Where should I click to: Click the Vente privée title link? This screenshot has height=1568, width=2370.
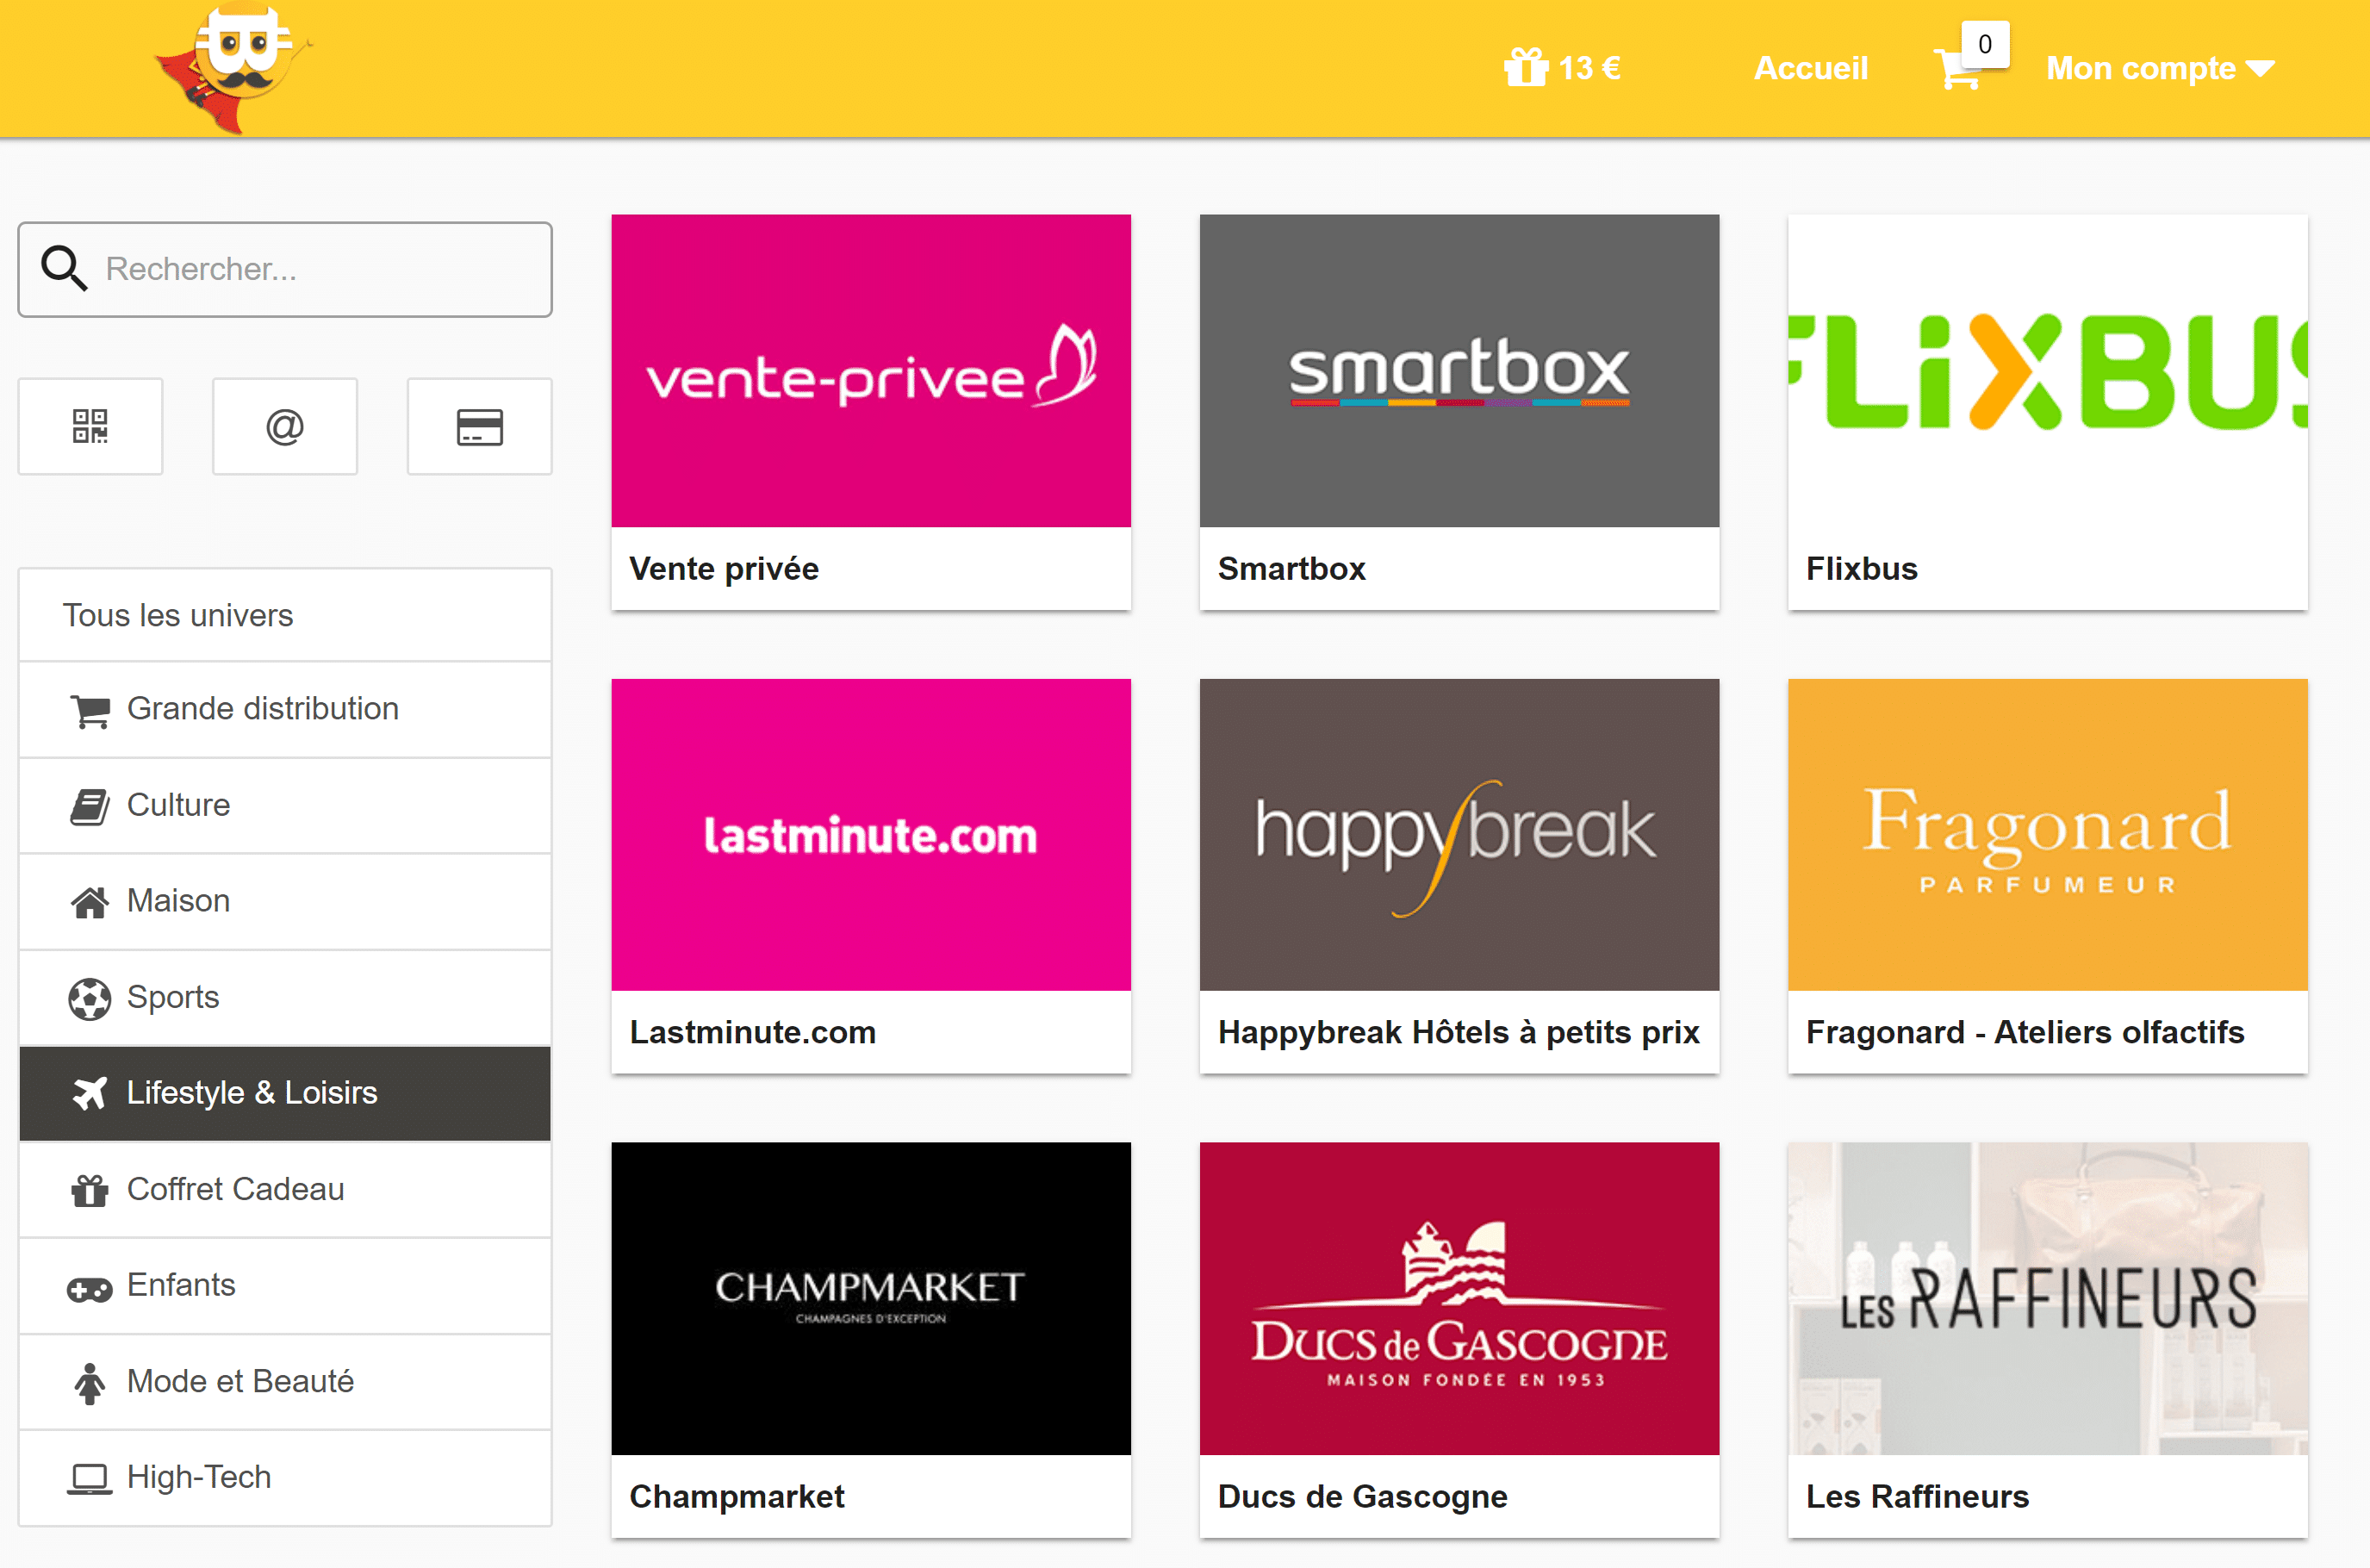(724, 569)
